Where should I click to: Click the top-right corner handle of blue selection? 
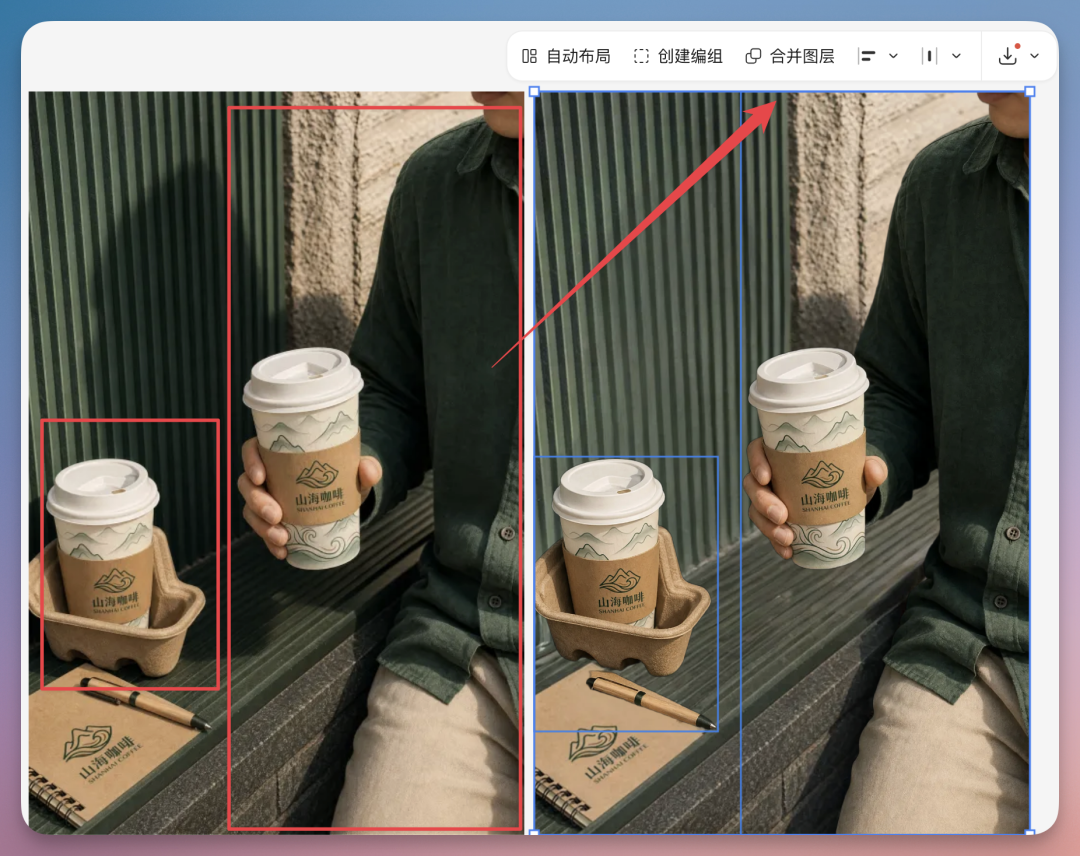(1029, 91)
